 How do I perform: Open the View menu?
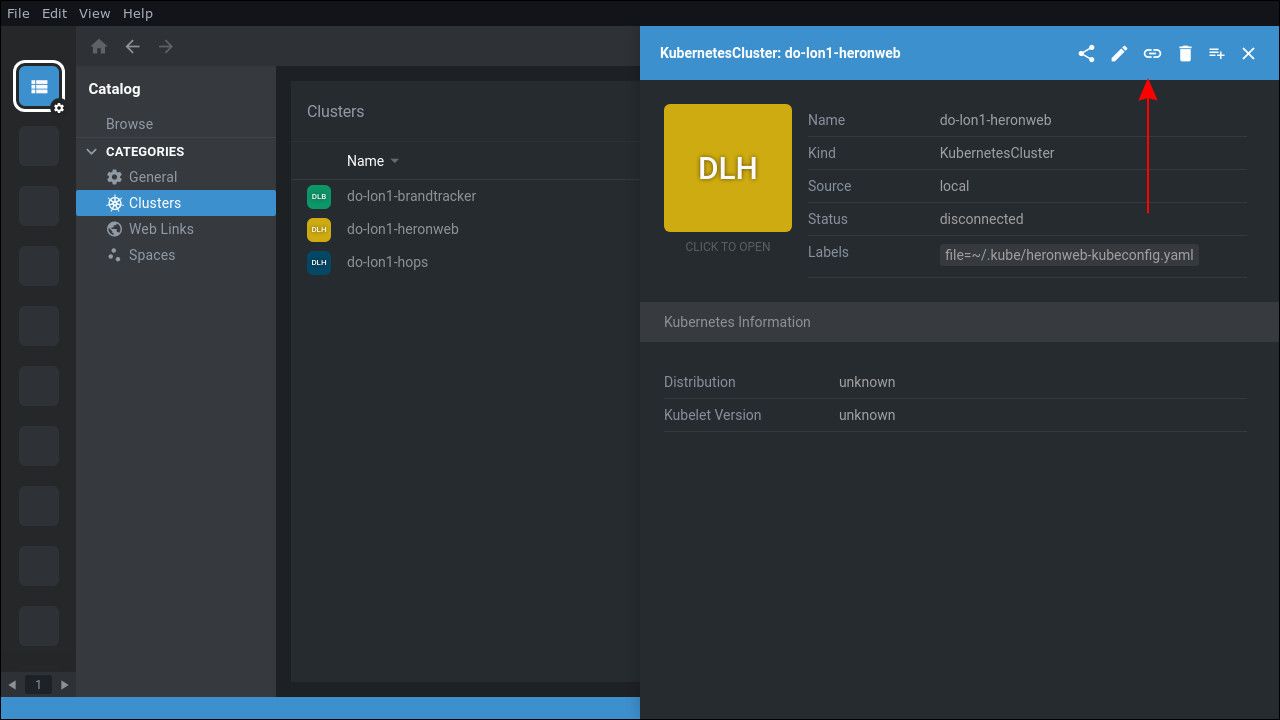click(94, 13)
